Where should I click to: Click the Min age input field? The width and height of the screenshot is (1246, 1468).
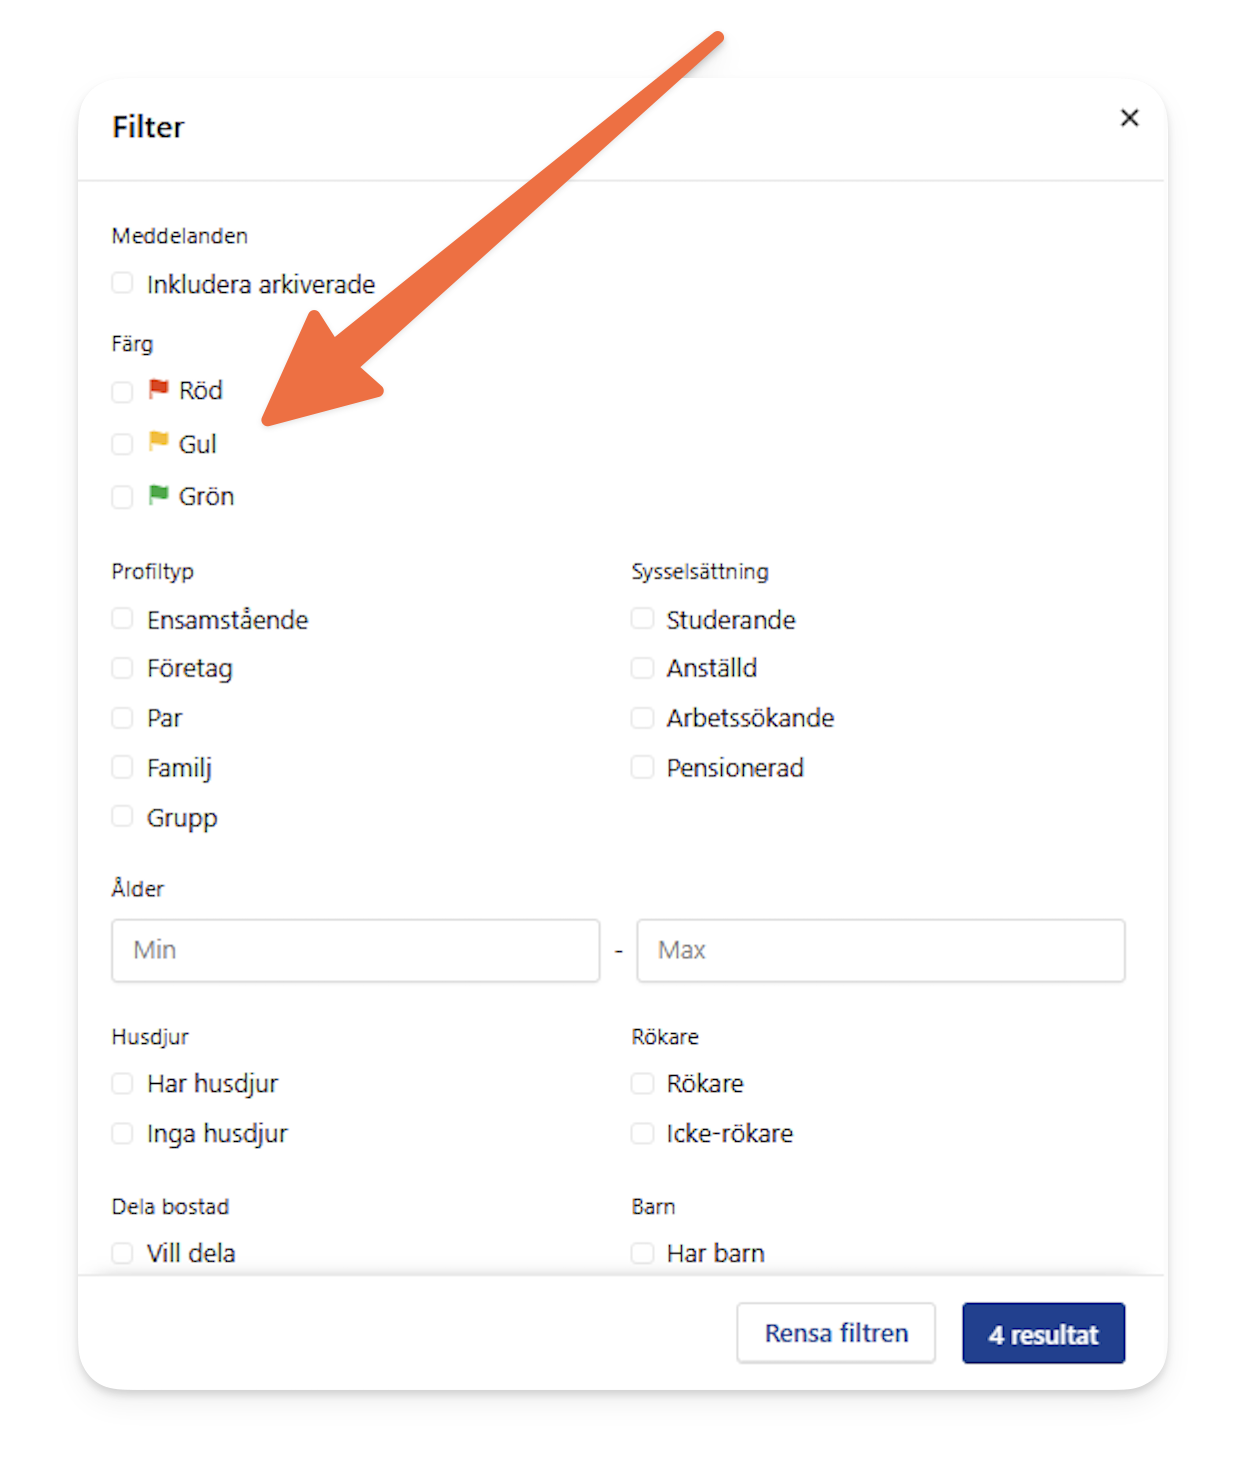tap(356, 950)
